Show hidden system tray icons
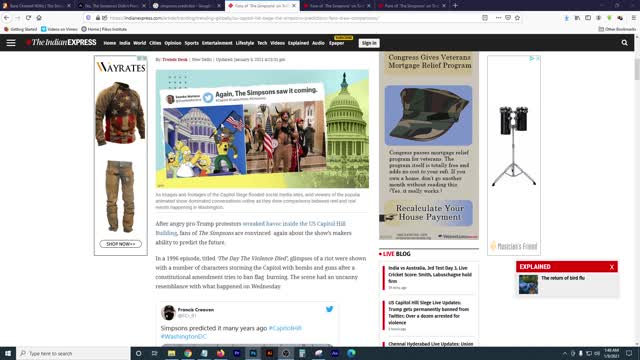 tap(565, 353)
